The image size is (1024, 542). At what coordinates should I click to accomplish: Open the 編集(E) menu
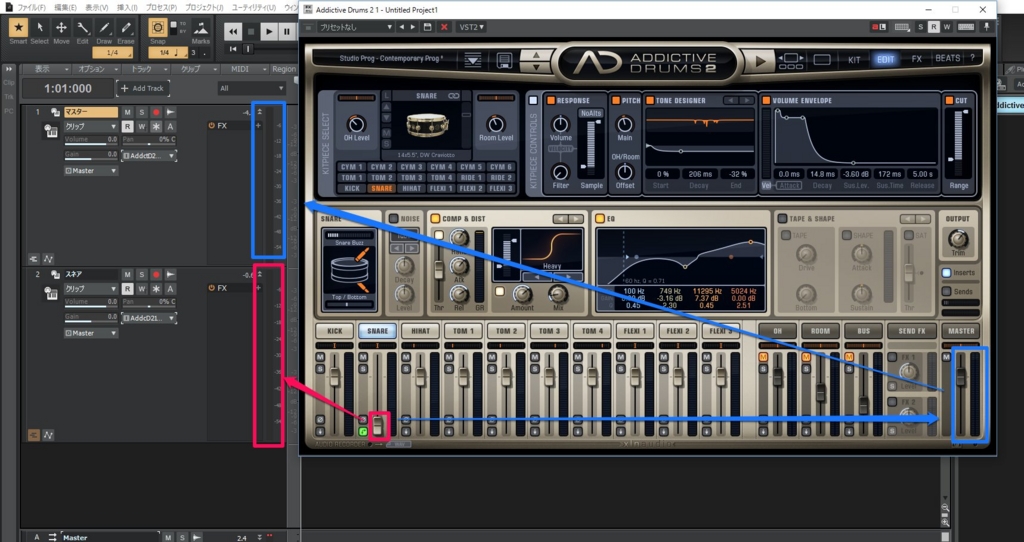click(x=65, y=7)
